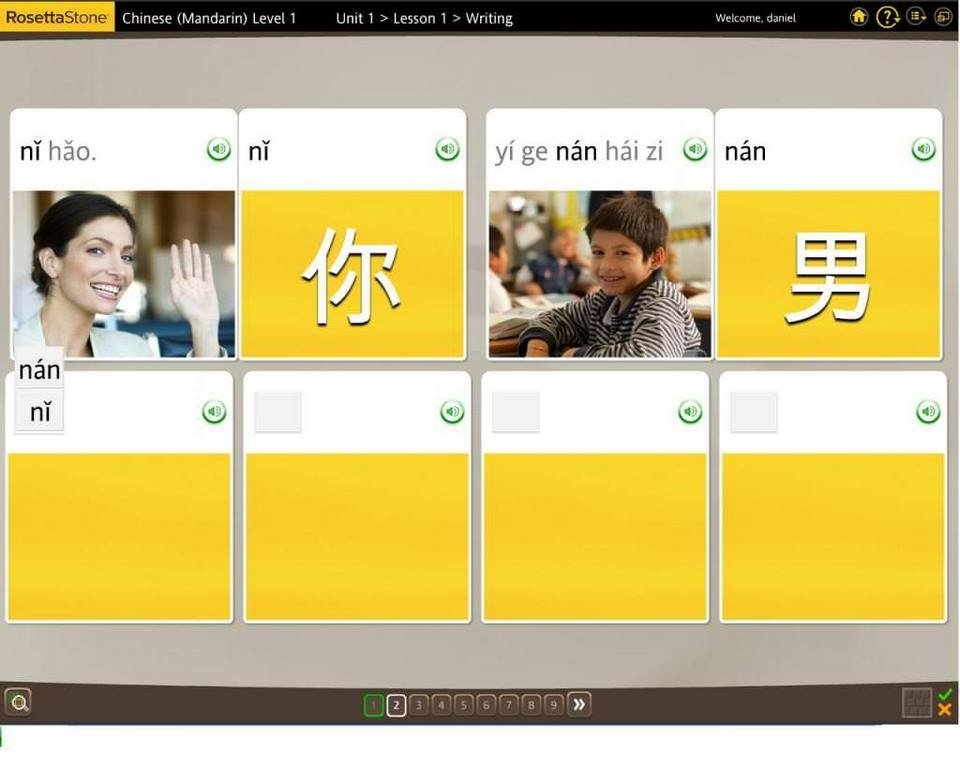Expand more pages with double-arrow button

point(578,704)
